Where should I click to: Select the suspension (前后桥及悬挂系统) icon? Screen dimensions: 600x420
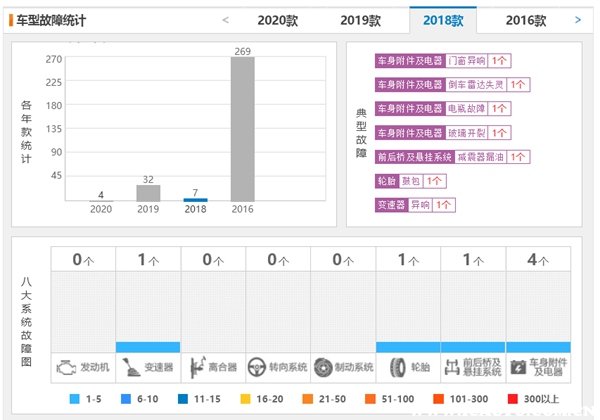(x=455, y=367)
